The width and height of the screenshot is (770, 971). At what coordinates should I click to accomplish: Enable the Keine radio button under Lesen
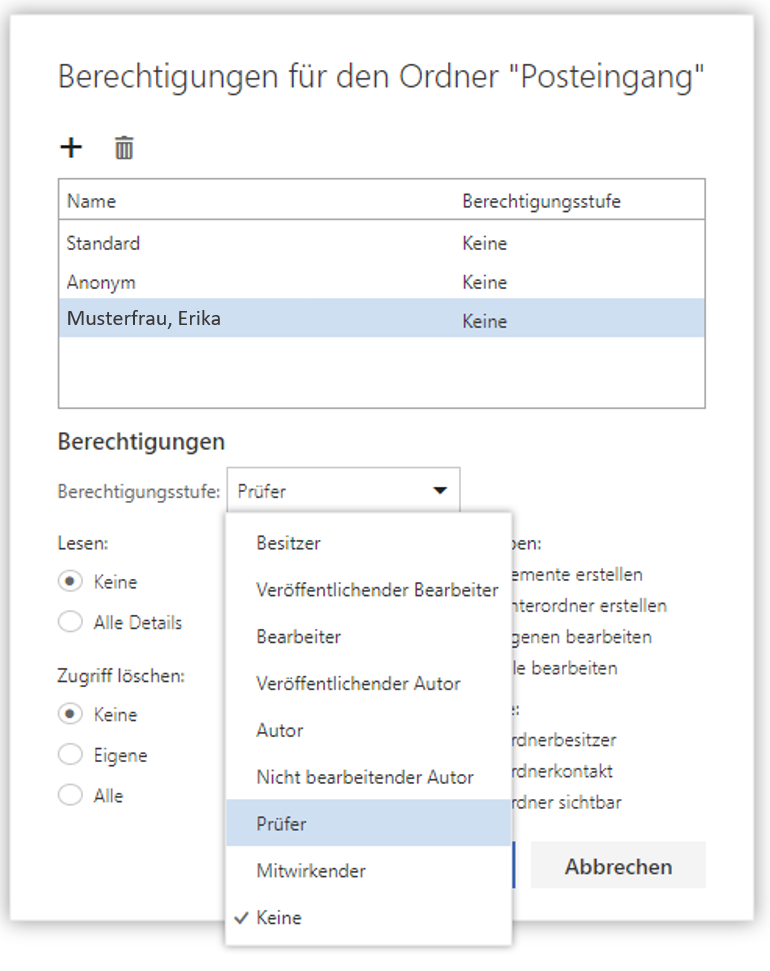pyautogui.click(x=70, y=581)
